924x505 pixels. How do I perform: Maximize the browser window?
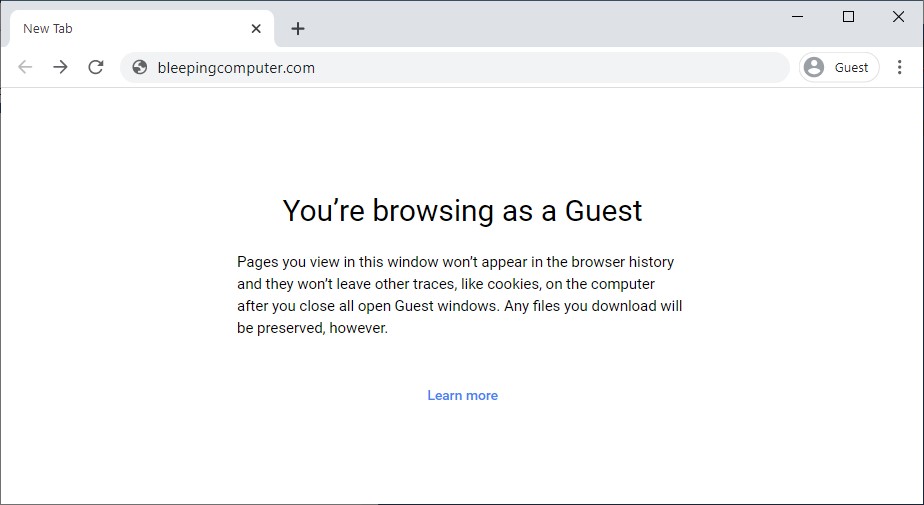(x=848, y=16)
